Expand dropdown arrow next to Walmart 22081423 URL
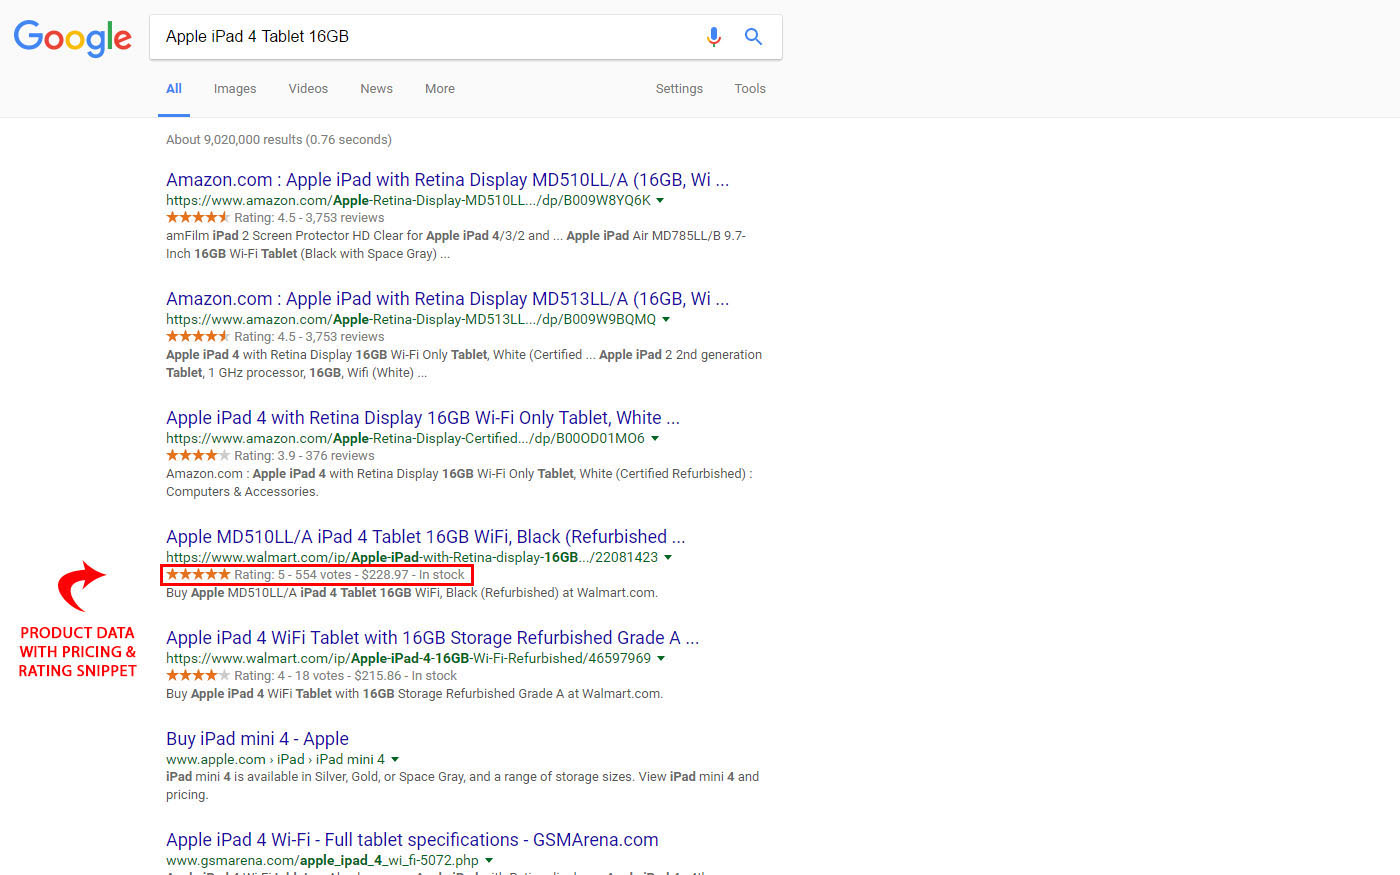Image resolution: width=1400 pixels, height=875 pixels. pyautogui.click(x=668, y=558)
